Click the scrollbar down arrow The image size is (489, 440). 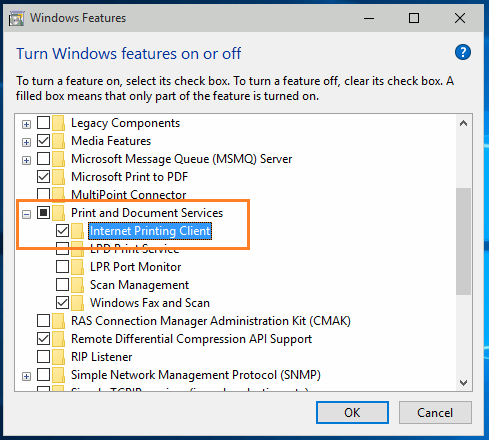[x=463, y=382]
